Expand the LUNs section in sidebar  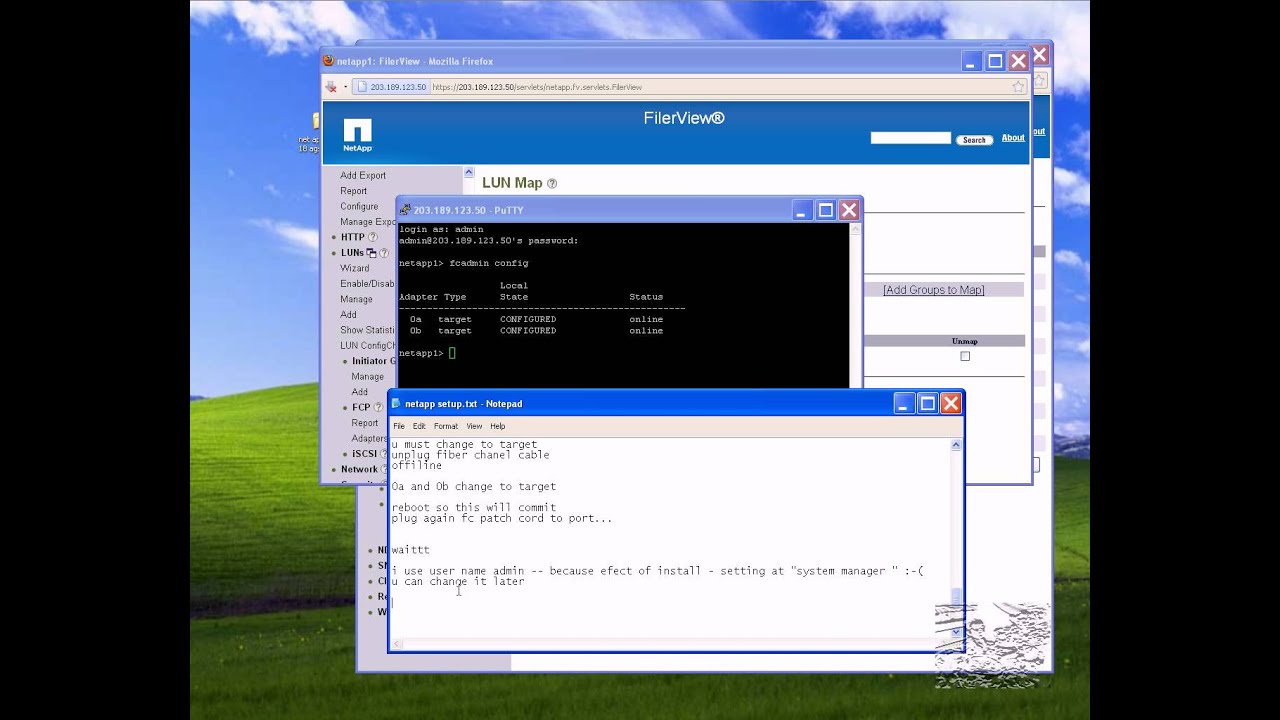(333, 253)
